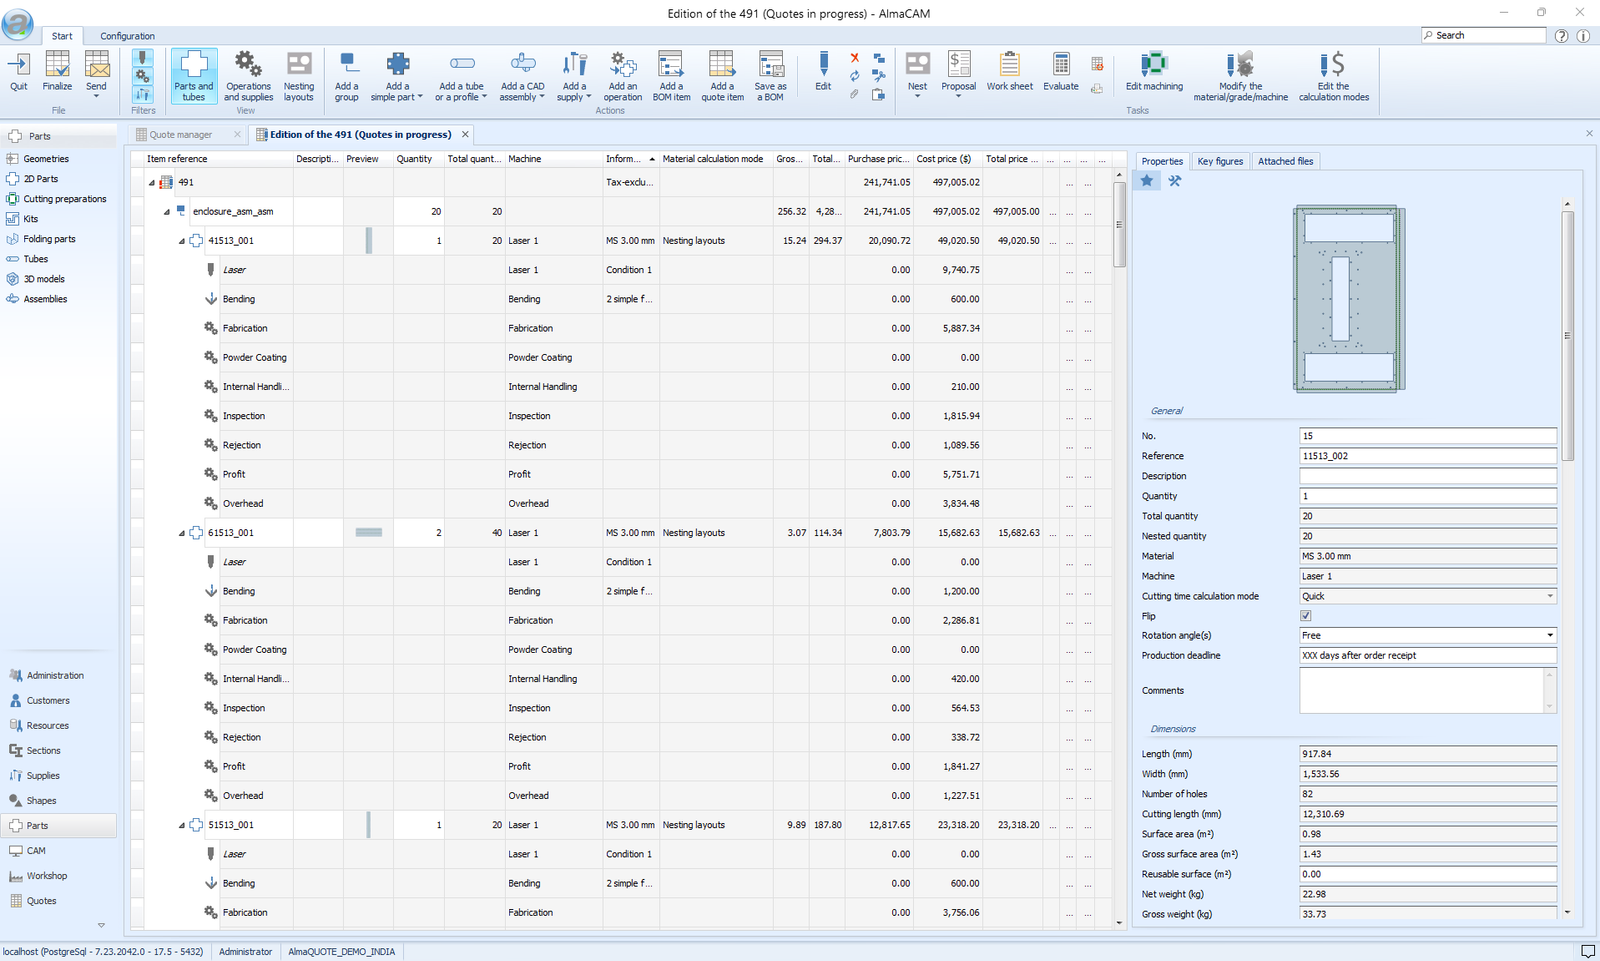This screenshot has height=961, width=1600.
Task: Click Add a BOM item icon
Action: [671, 65]
